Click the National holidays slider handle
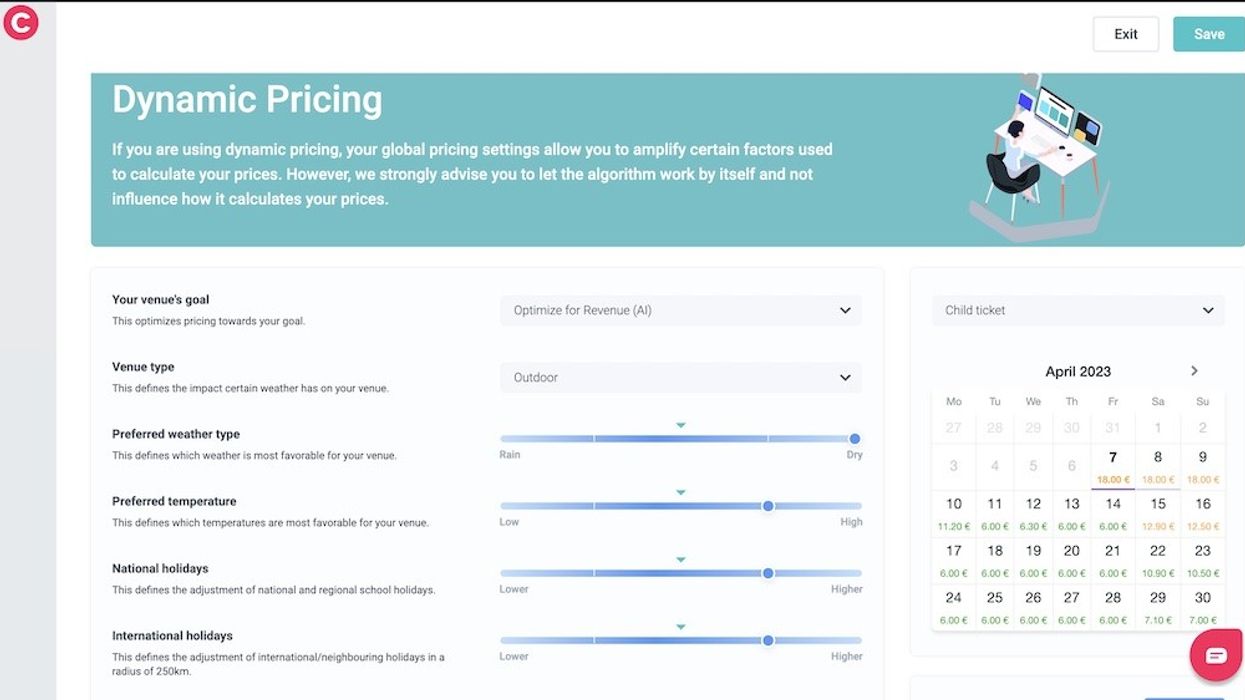Viewport: 1245px width, 700px height. 768,573
